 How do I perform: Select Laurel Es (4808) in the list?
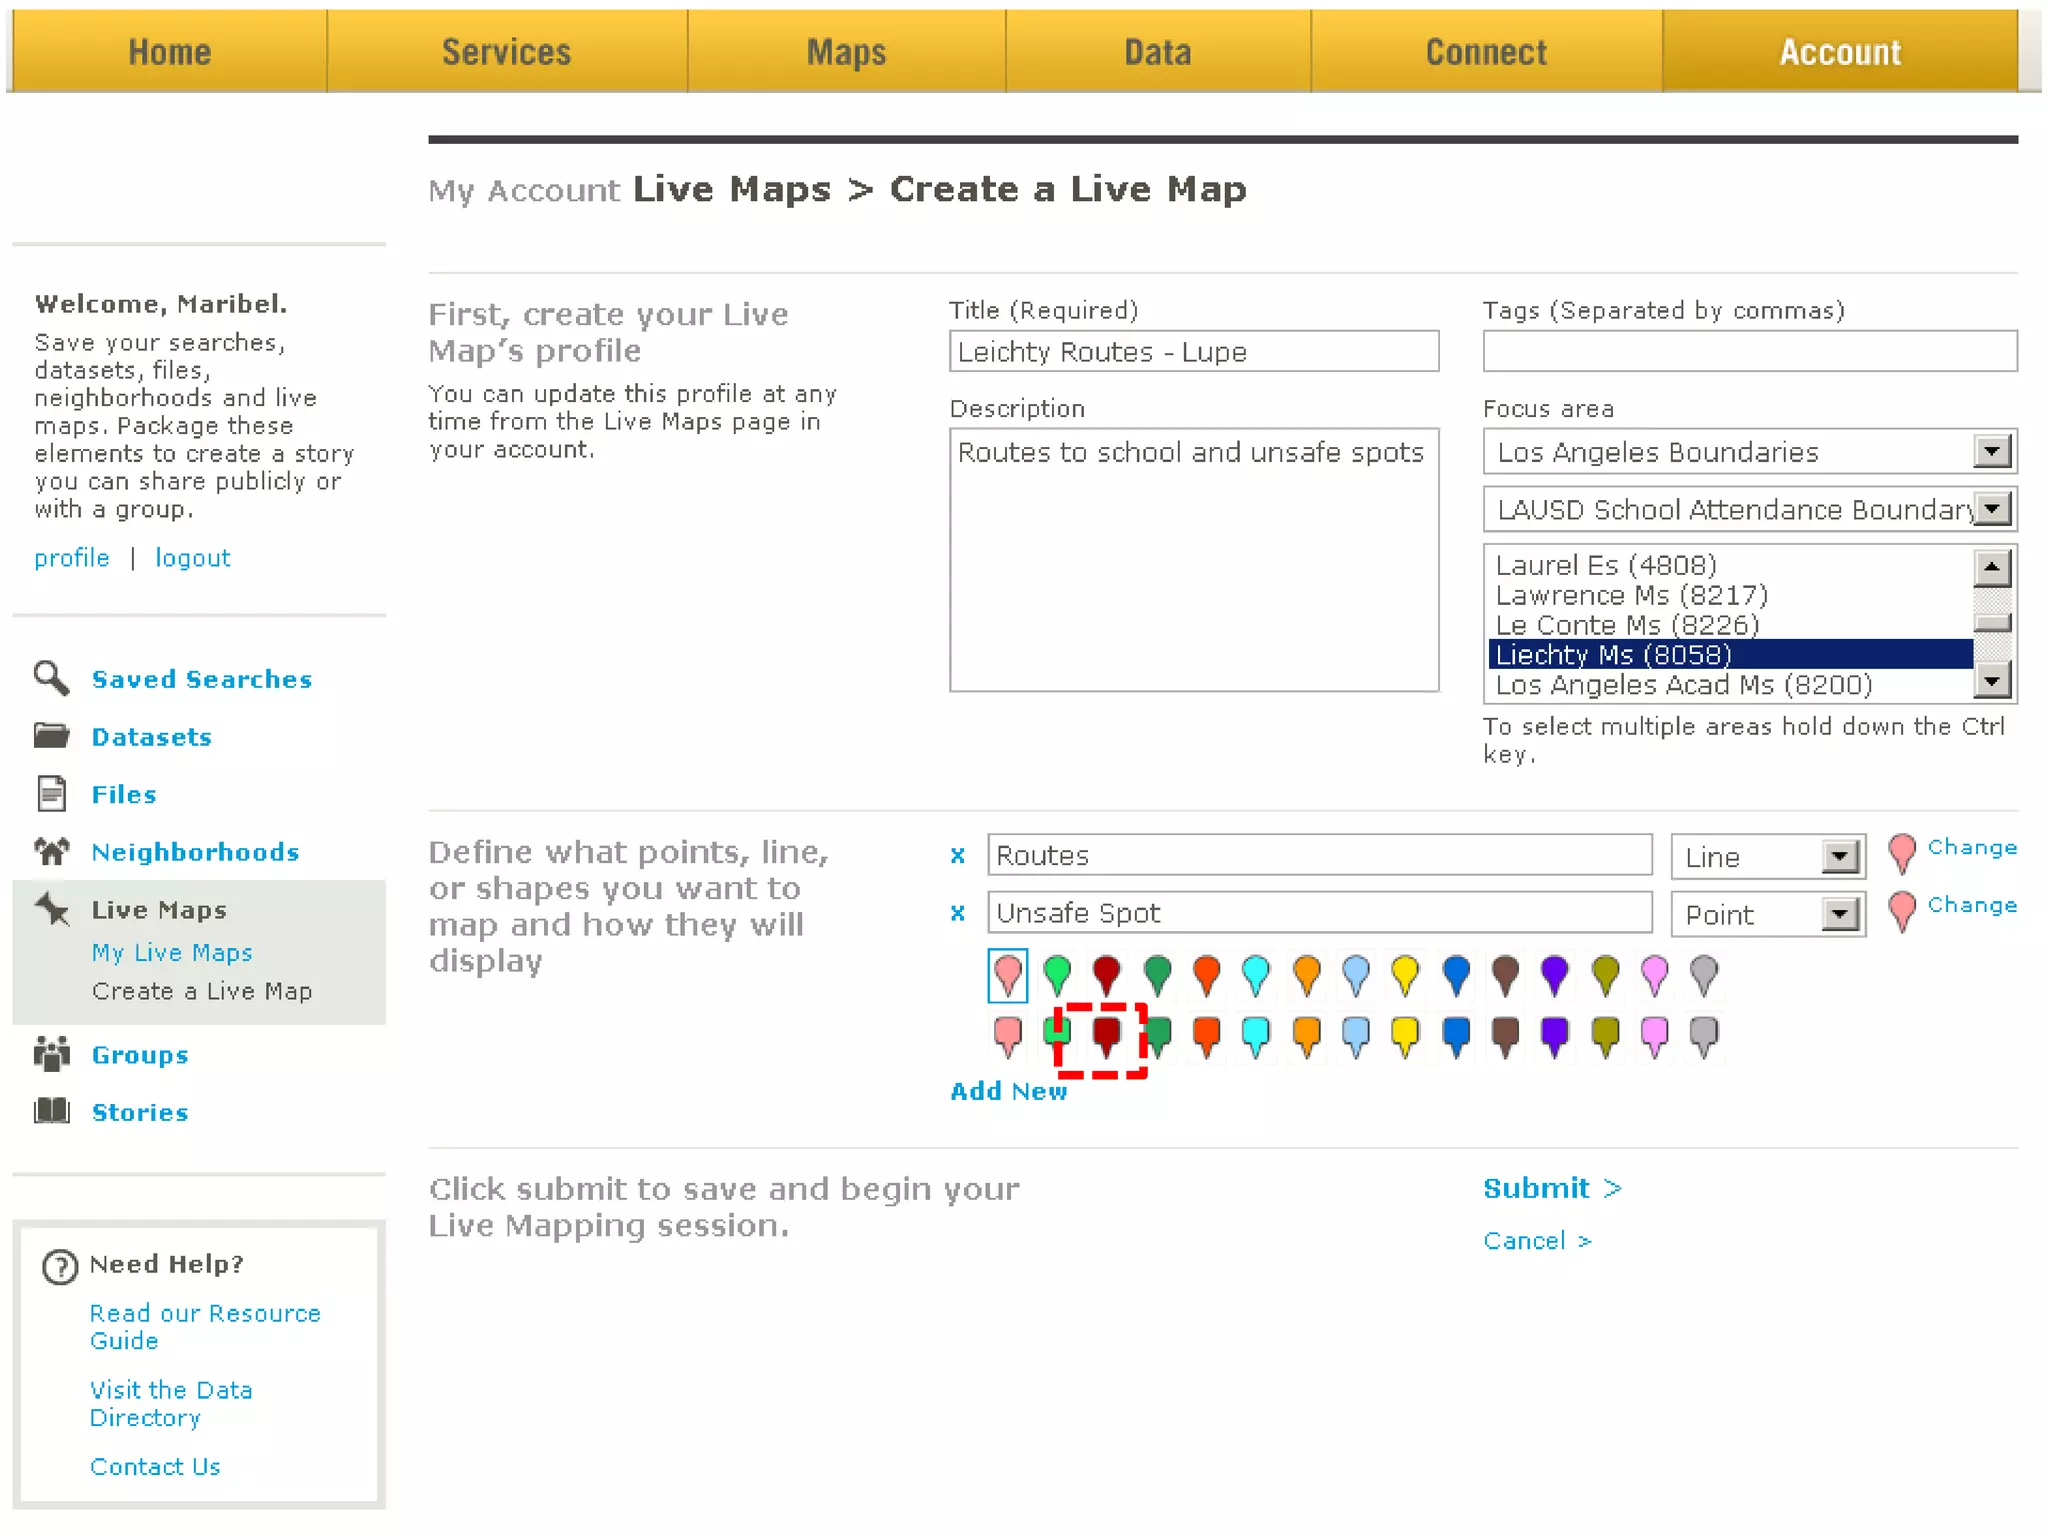point(1730,565)
